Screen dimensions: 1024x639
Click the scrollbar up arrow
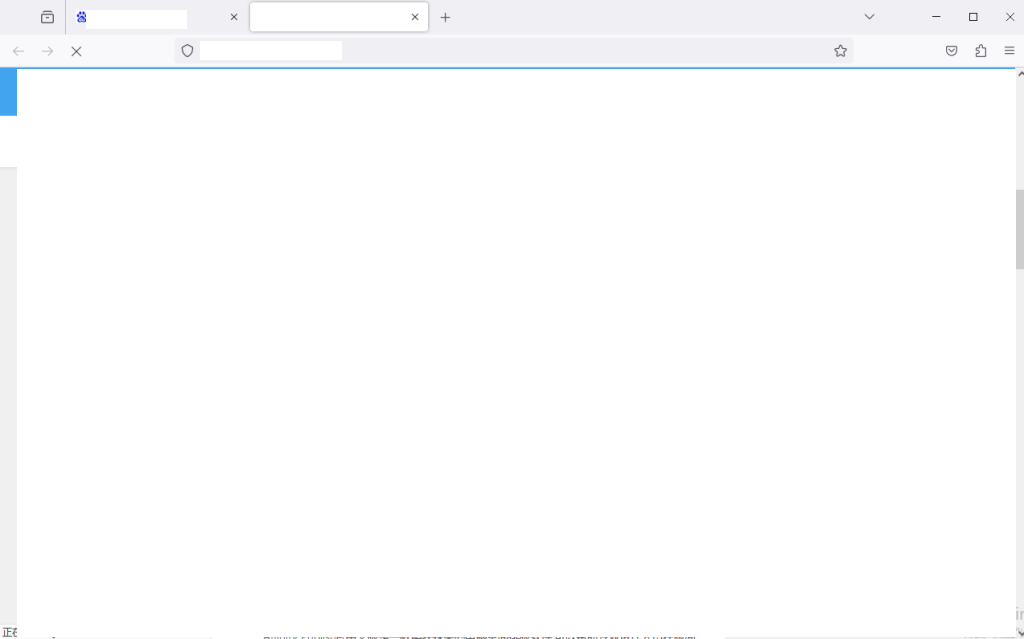(x=1020, y=74)
